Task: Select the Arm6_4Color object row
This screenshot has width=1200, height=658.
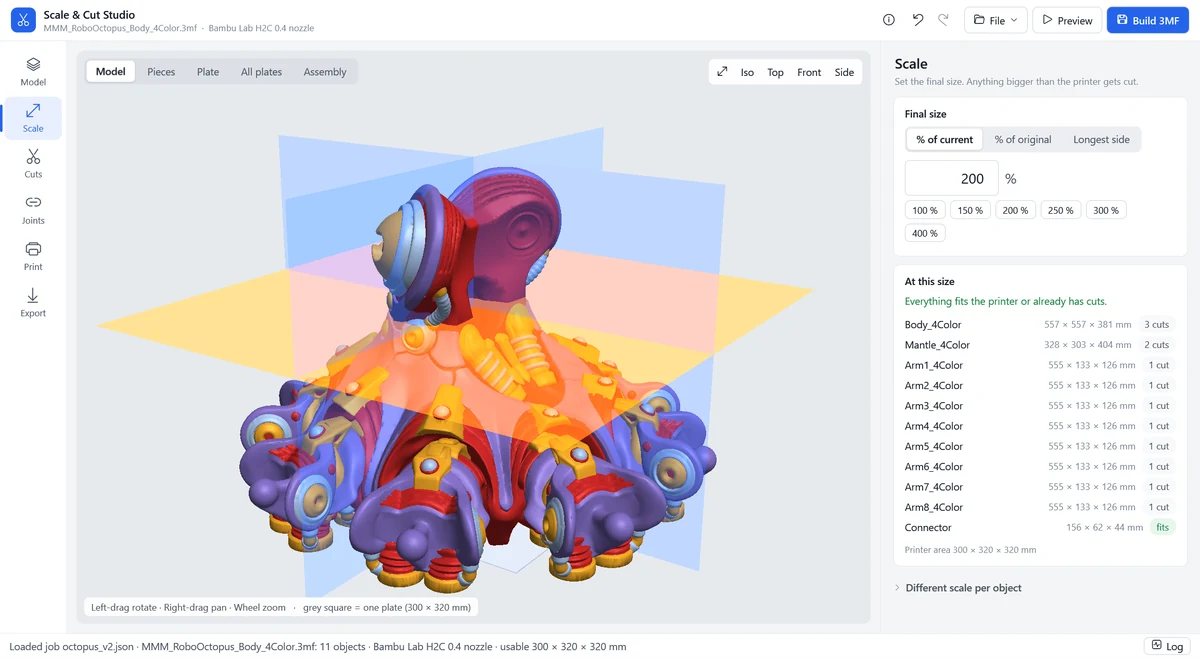Action: point(1040,466)
